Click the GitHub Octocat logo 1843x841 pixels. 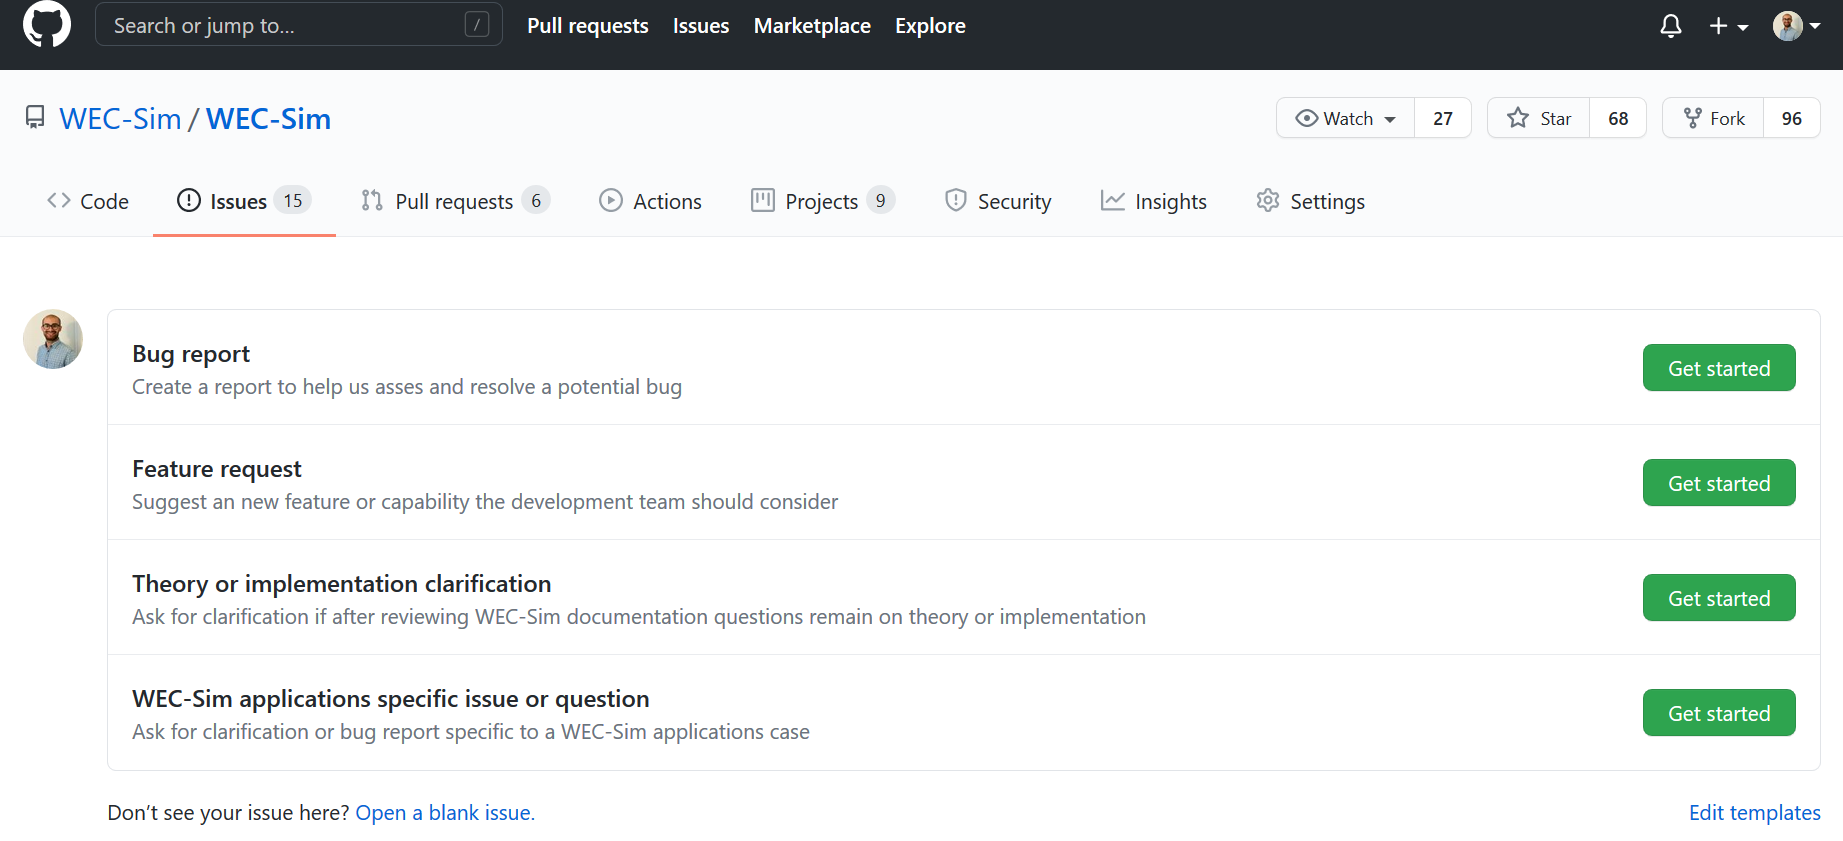coord(47,24)
